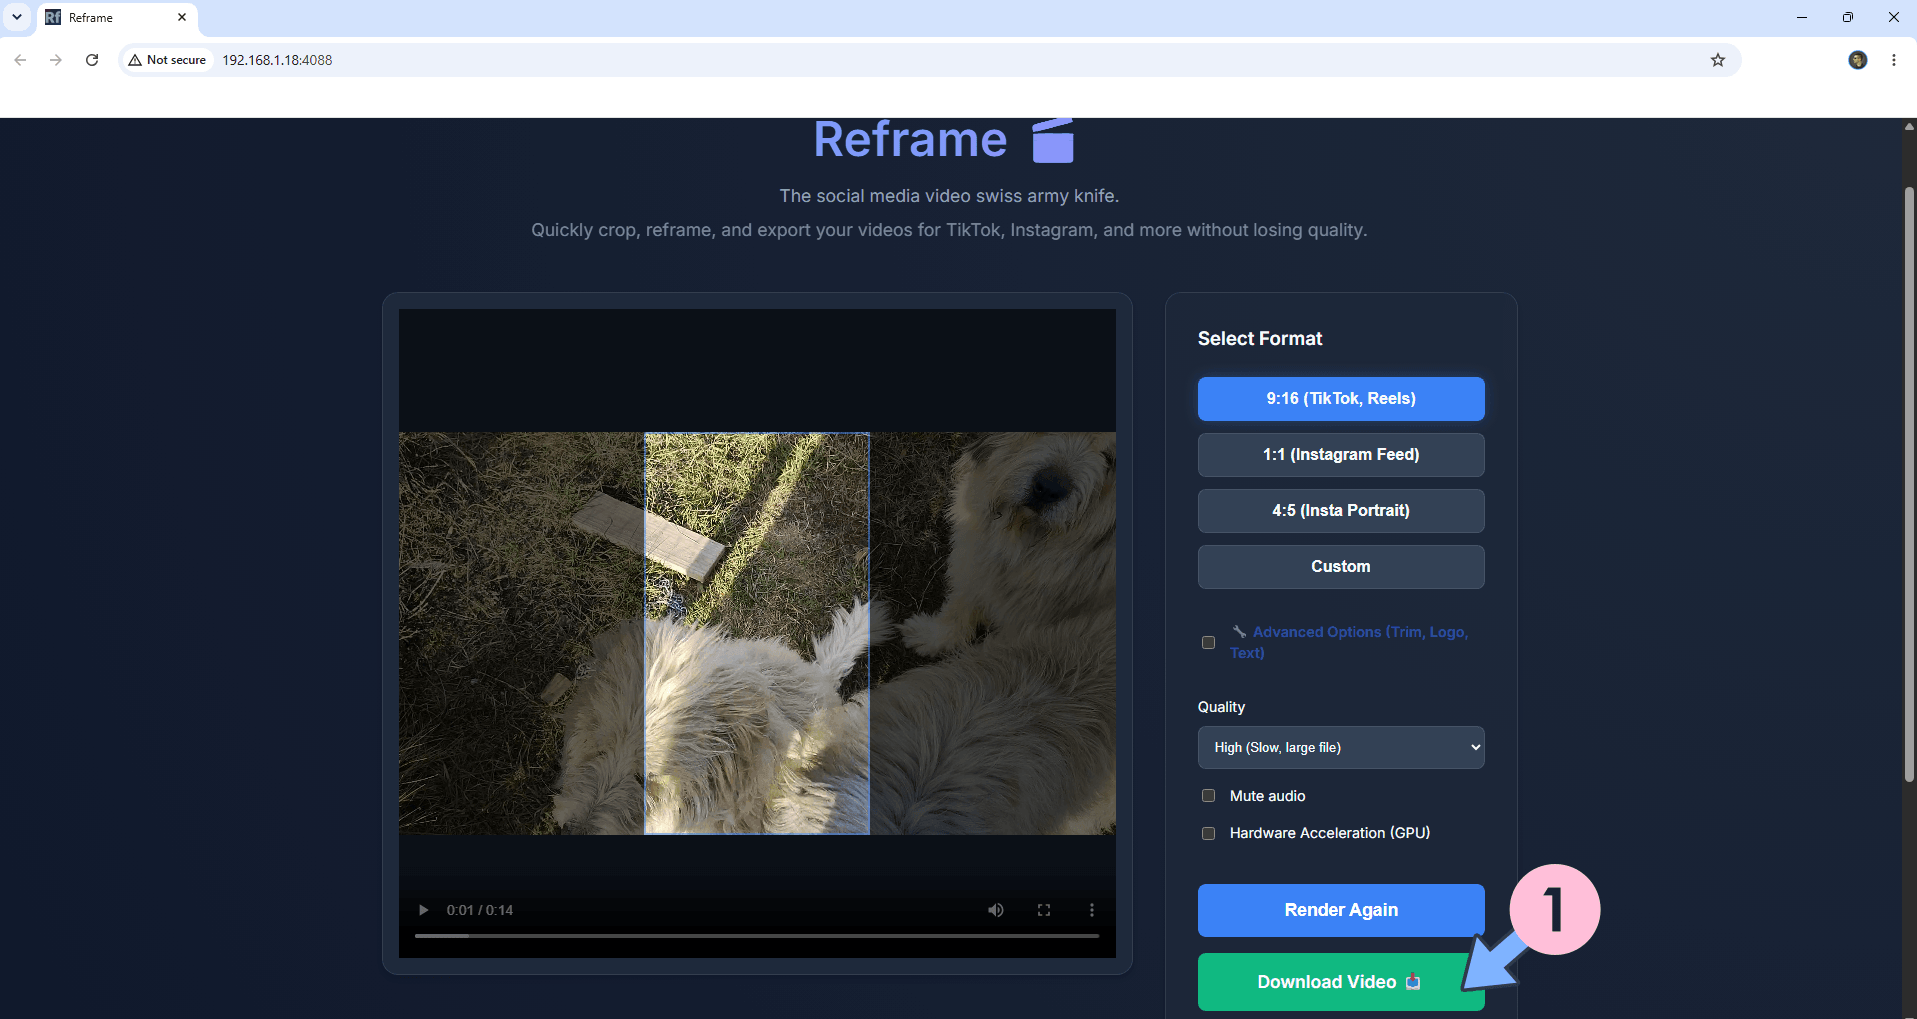Open video fullscreen mode
Screen dimensions: 1917x1019
tap(1044, 910)
